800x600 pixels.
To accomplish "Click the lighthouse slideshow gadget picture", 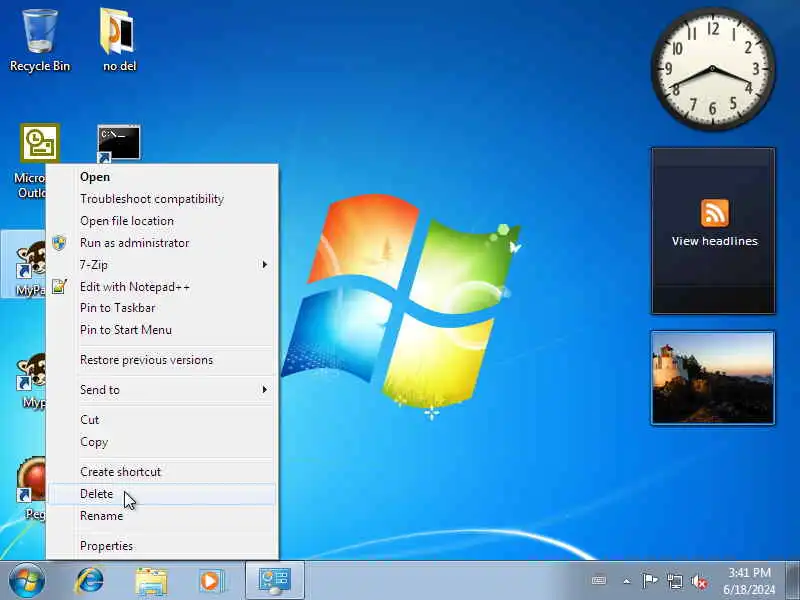I will 713,378.
